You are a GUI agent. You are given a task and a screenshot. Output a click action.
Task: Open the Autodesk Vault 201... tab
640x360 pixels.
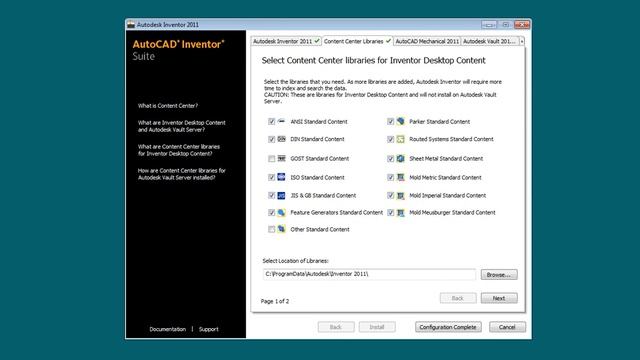(489, 41)
